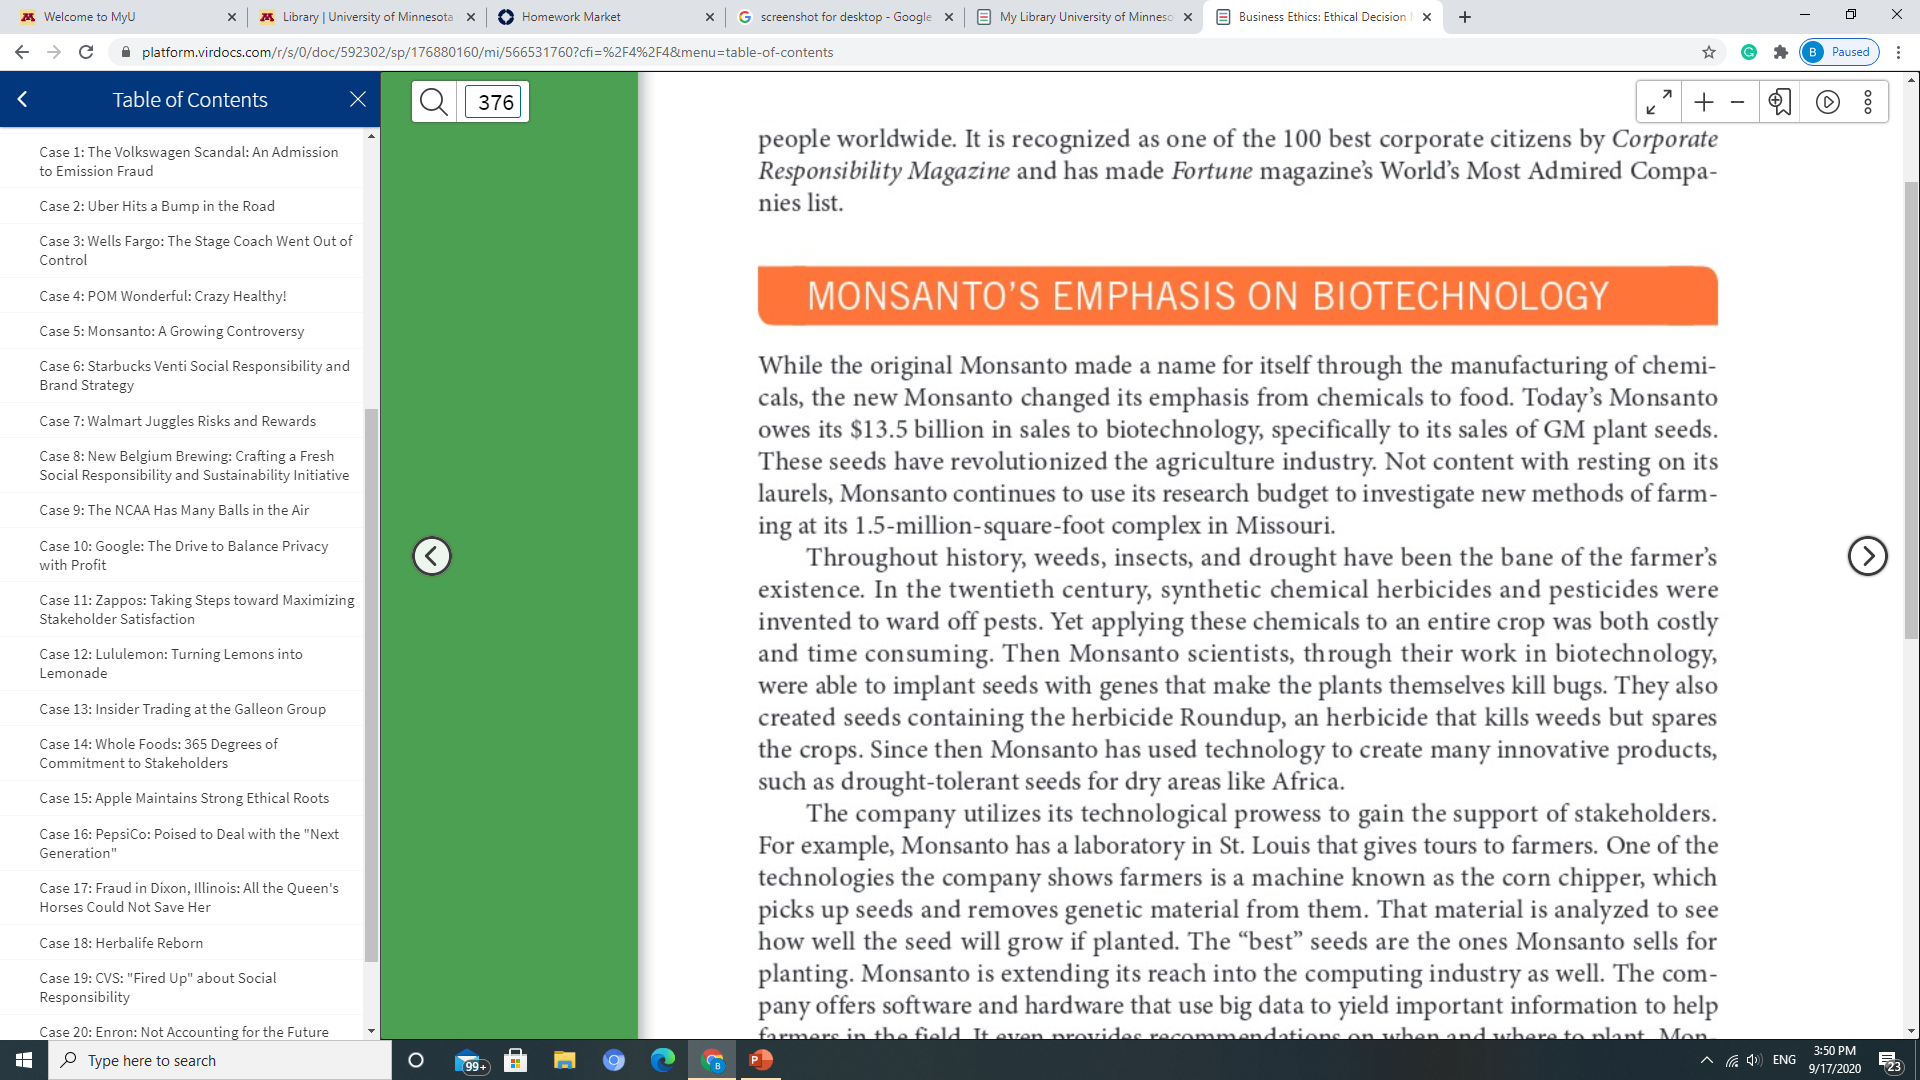Open Case 4: POM Wonderful

tap(163, 296)
